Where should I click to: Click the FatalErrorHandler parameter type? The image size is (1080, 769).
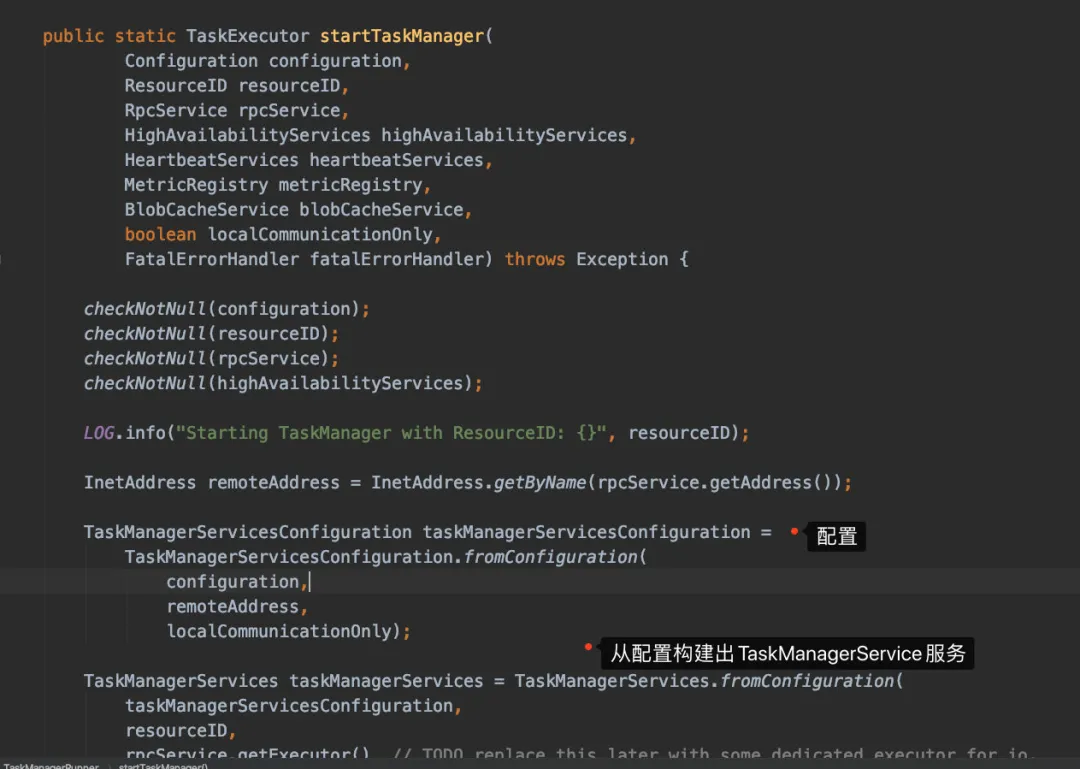(x=211, y=259)
